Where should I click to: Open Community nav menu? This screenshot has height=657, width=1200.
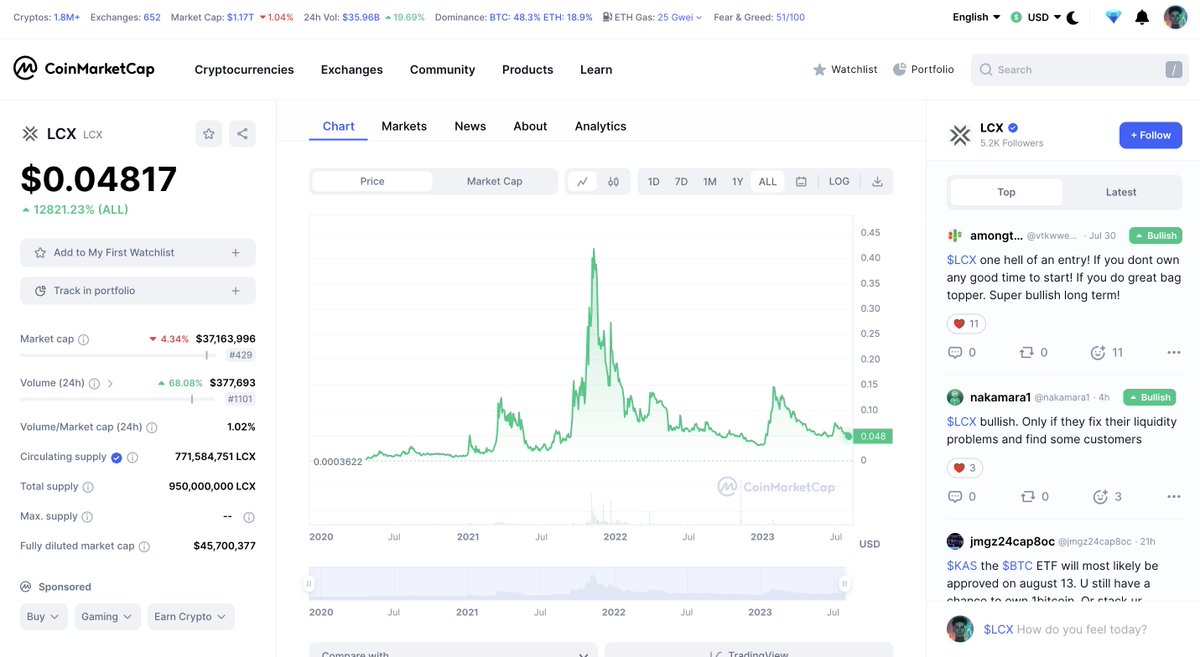pos(442,69)
